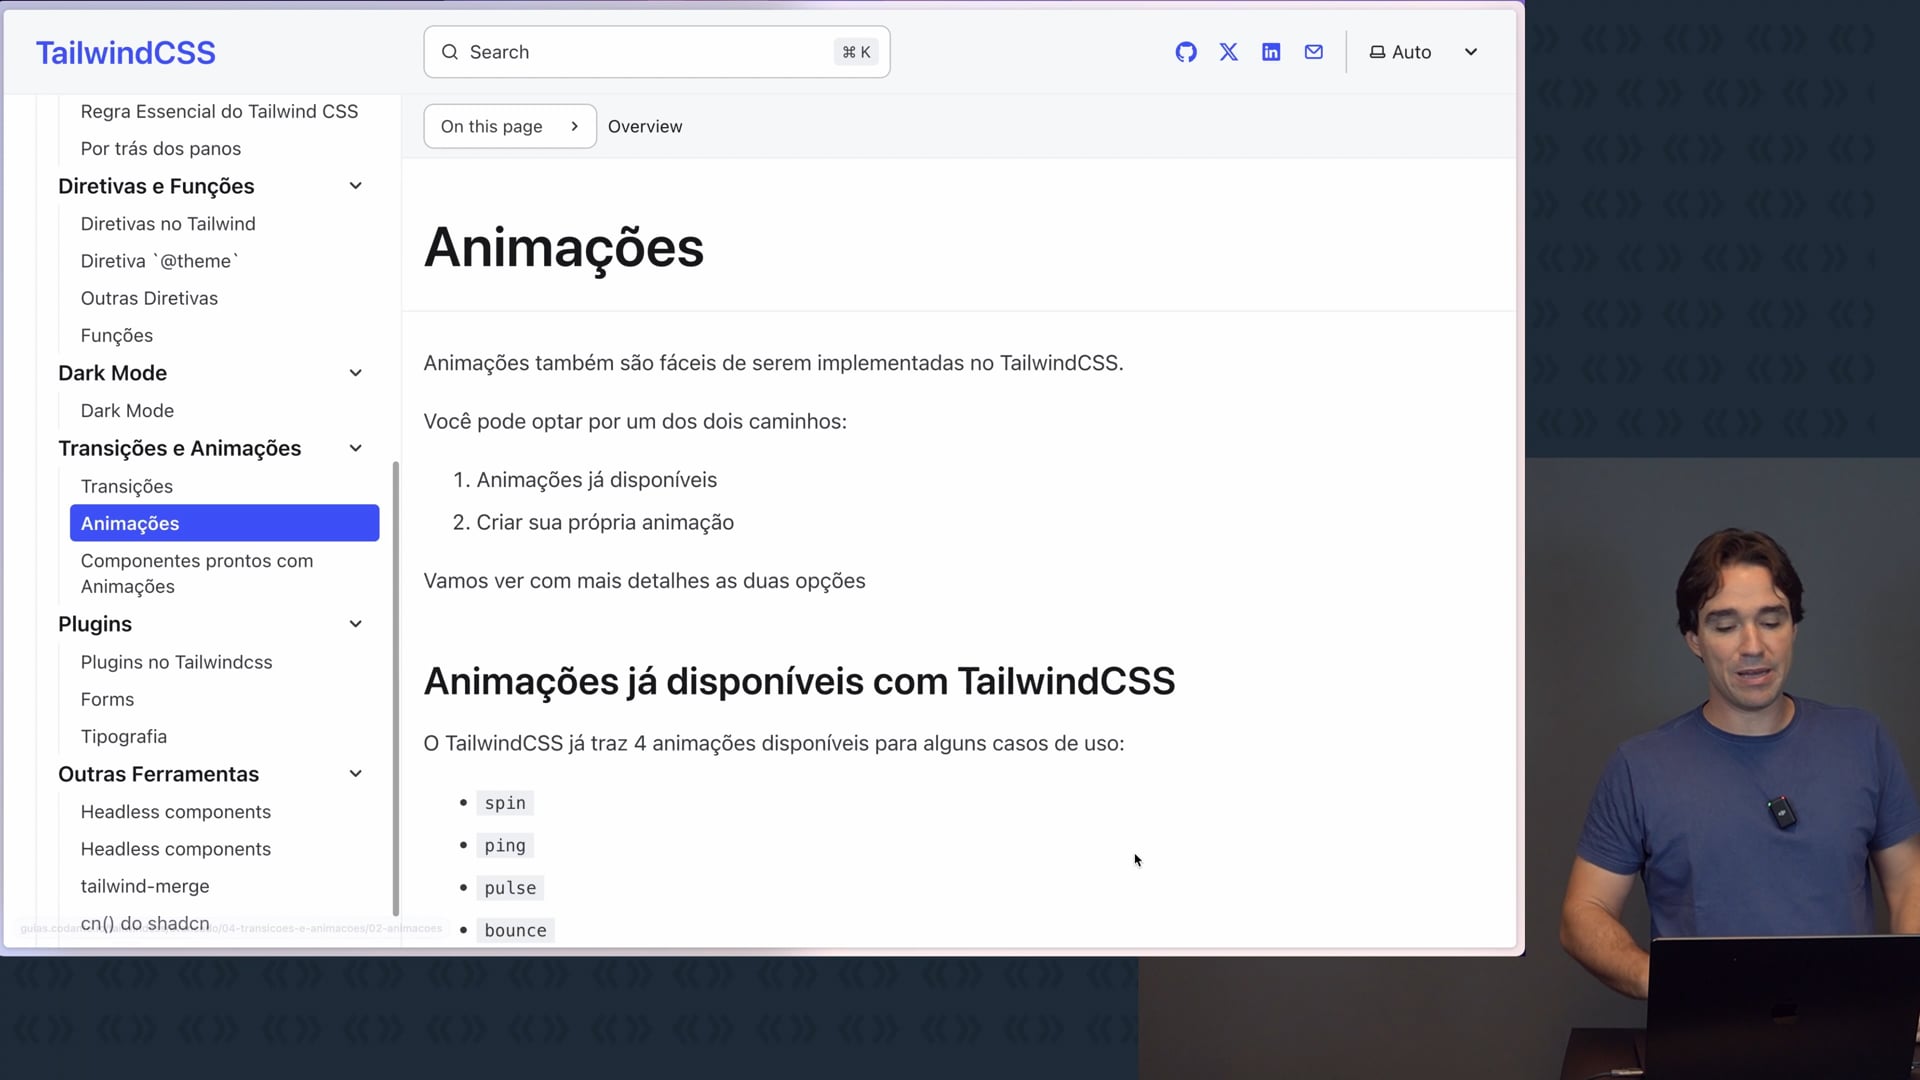The width and height of the screenshot is (1920, 1080).
Task: Open the LinkedIn icon link
Action: pyautogui.click(x=1271, y=52)
